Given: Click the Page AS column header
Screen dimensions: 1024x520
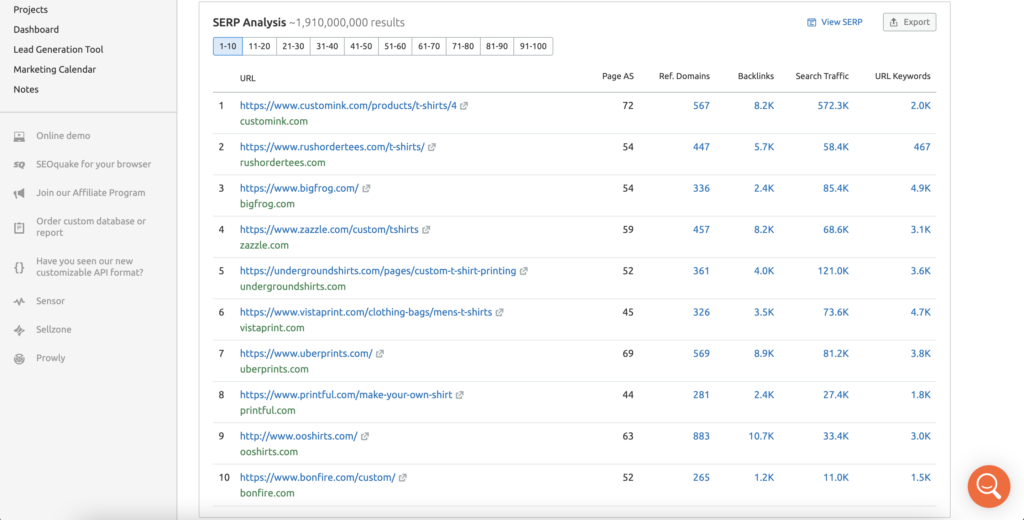Looking at the screenshot, I should click(x=618, y=76).
